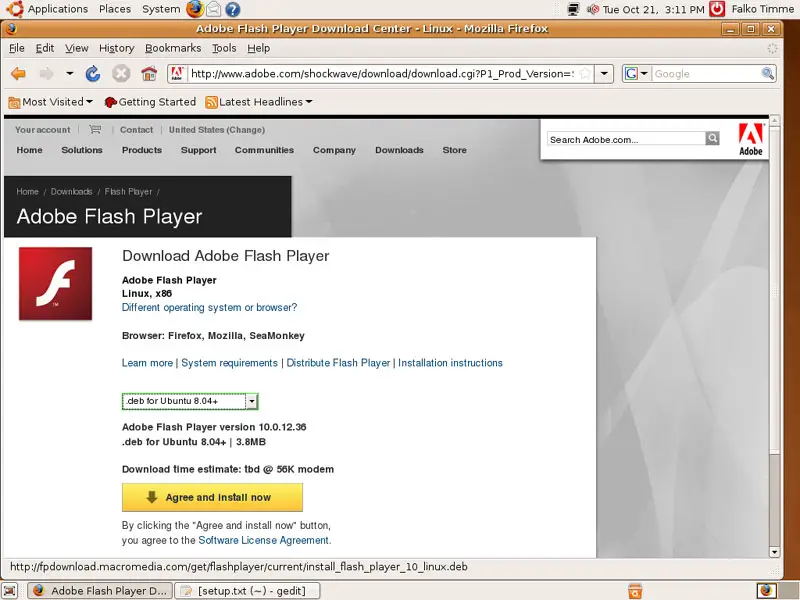Screen dimensions: 800x600
Task: Open the File menu
Action: point(17,48)
